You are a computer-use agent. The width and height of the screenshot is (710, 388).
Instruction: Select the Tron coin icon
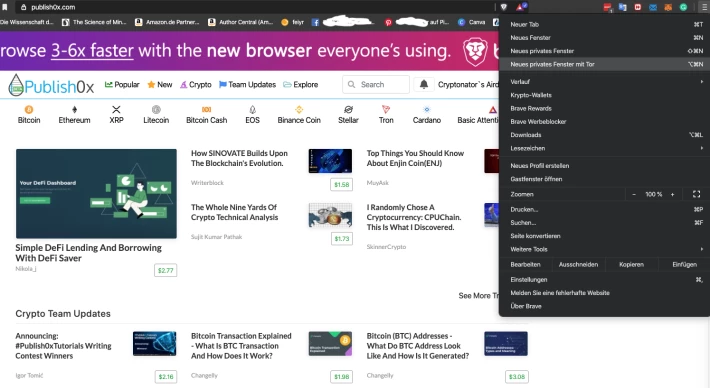click(x=386, y=110)
